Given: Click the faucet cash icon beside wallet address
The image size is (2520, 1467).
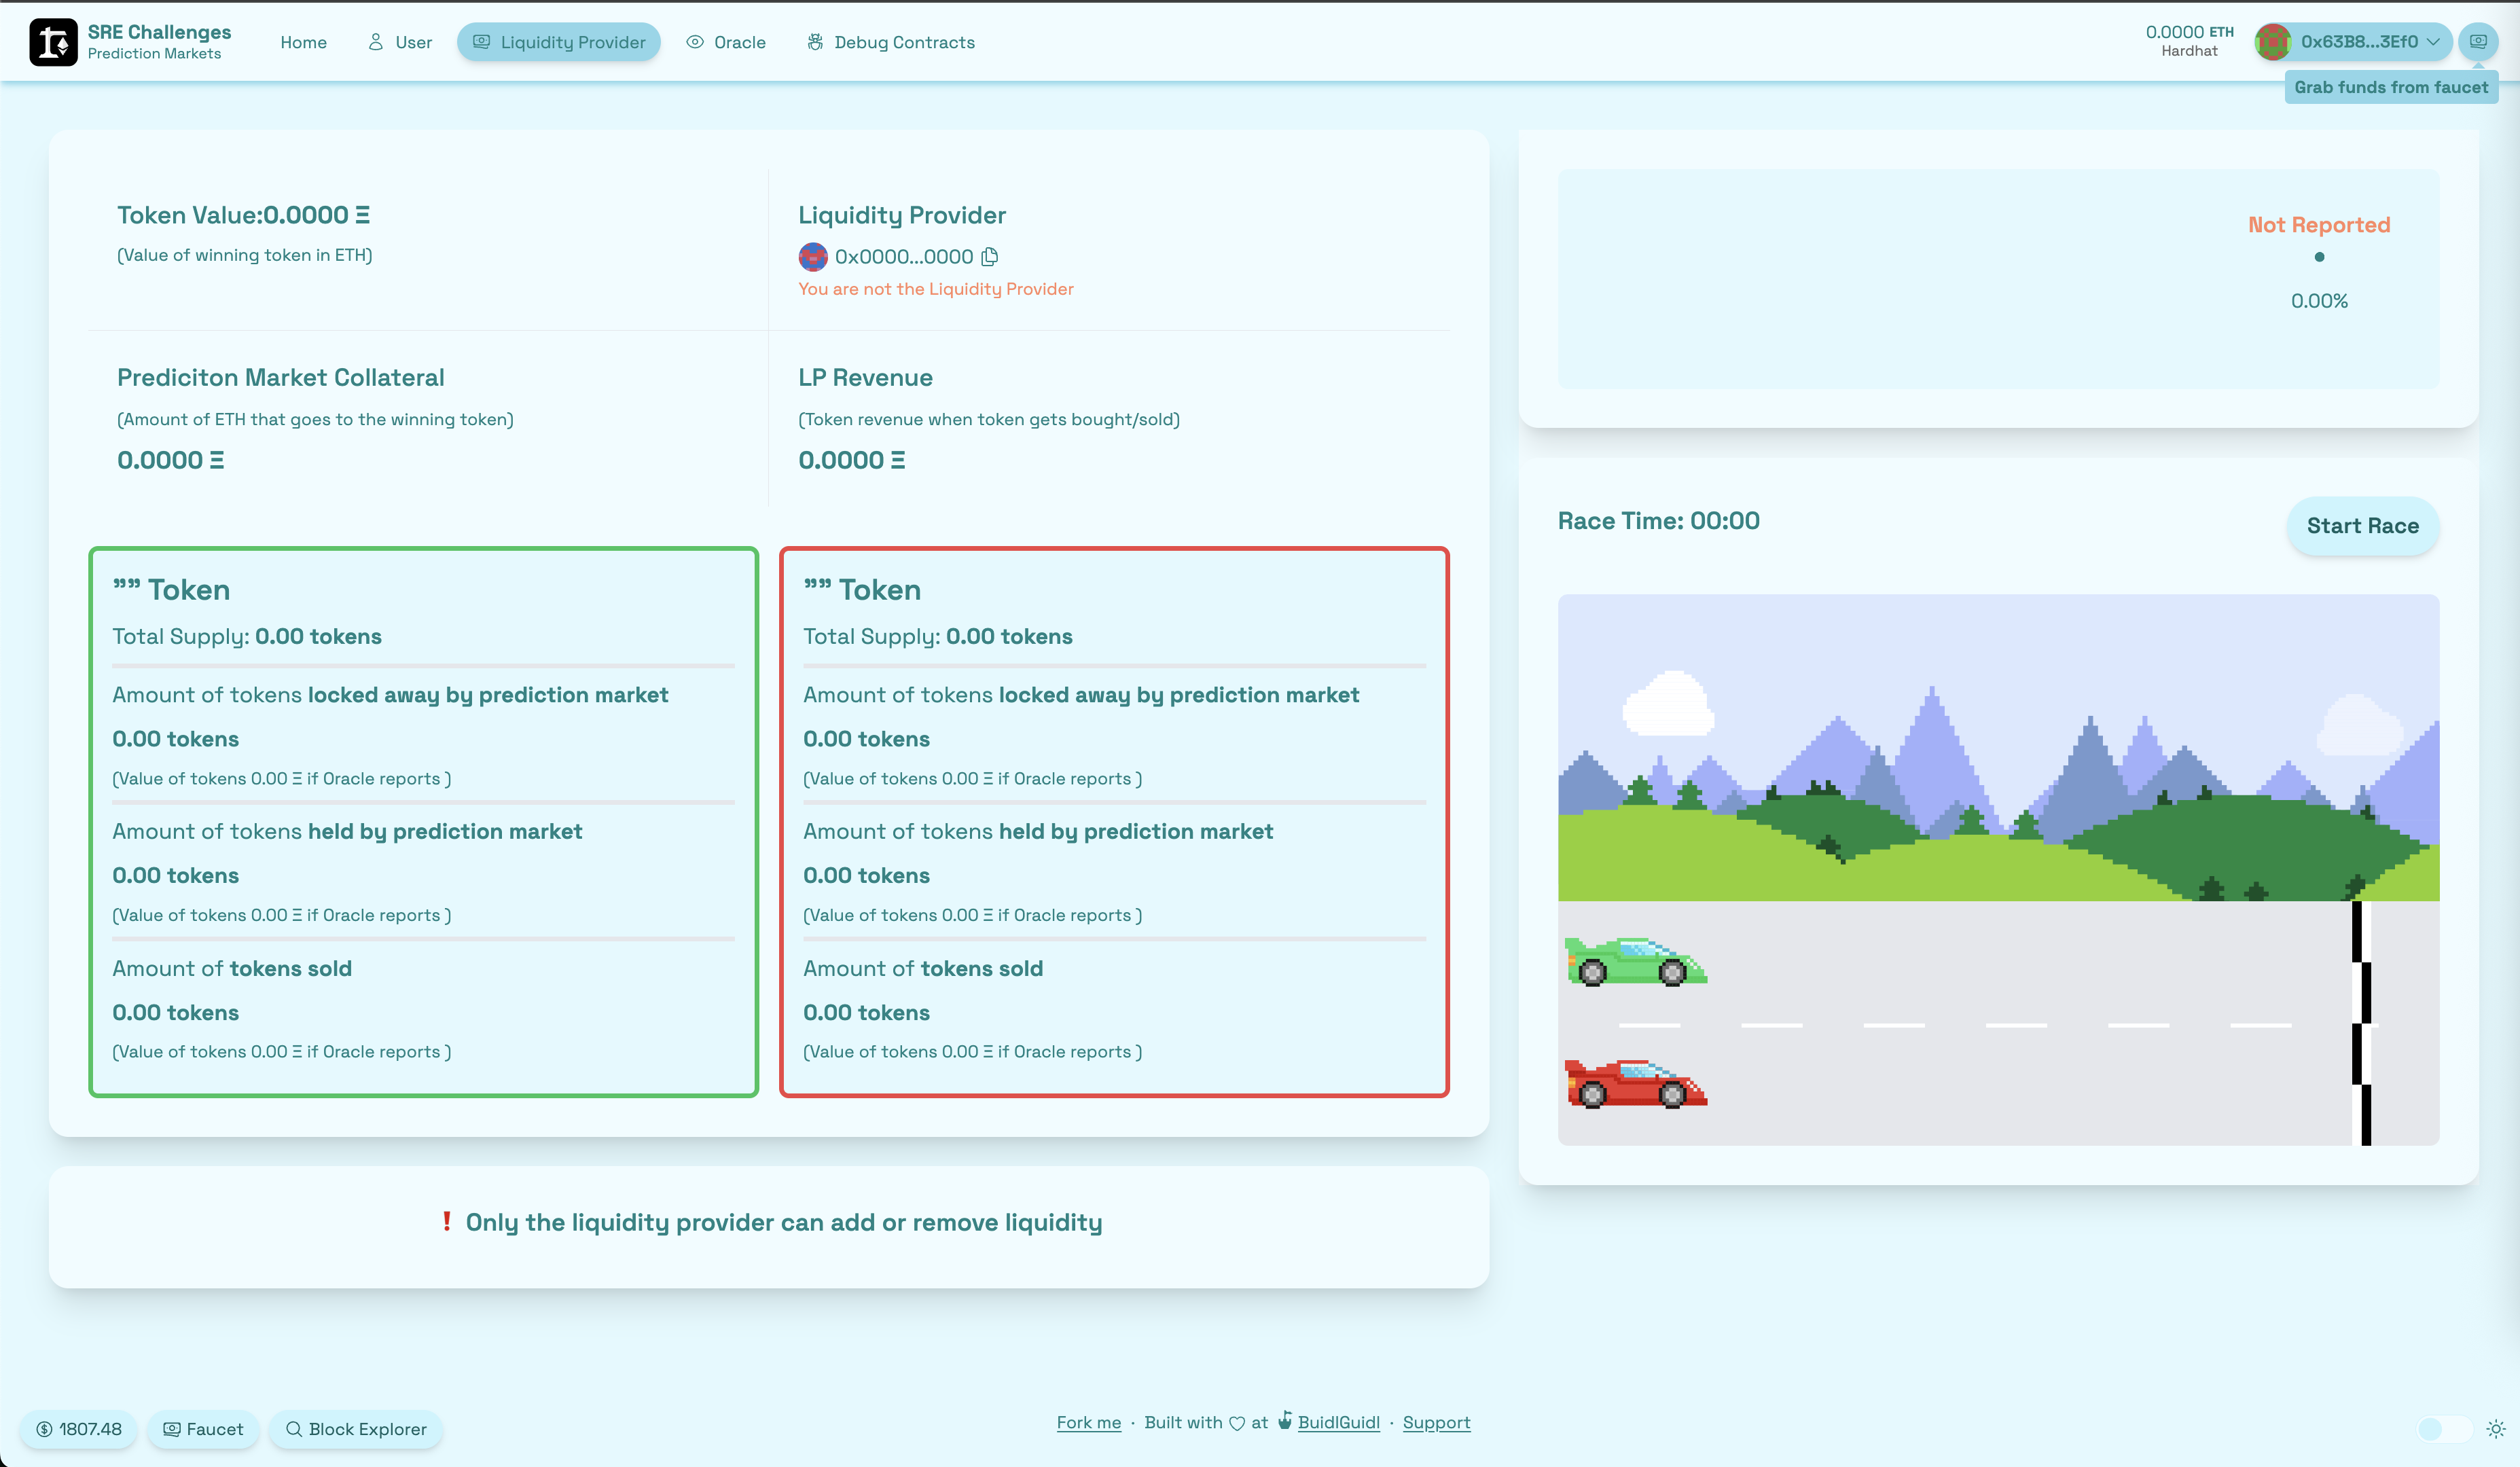Looking at the screenshot, I should [2478, 42].
